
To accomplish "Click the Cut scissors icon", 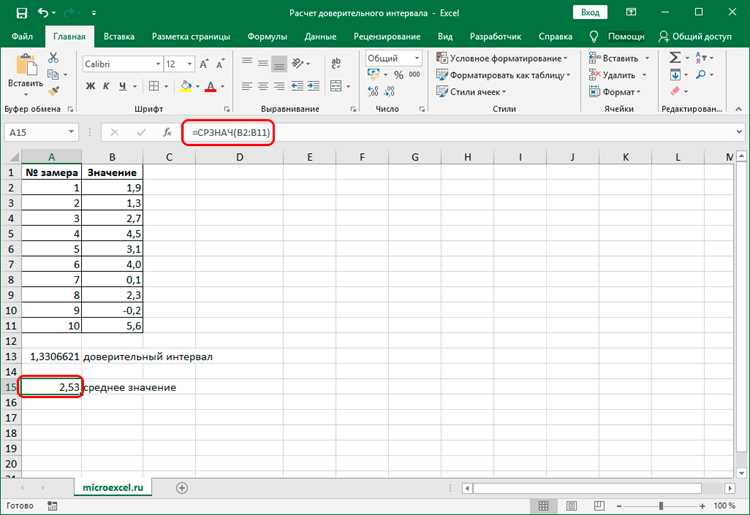I will [53, 58].
